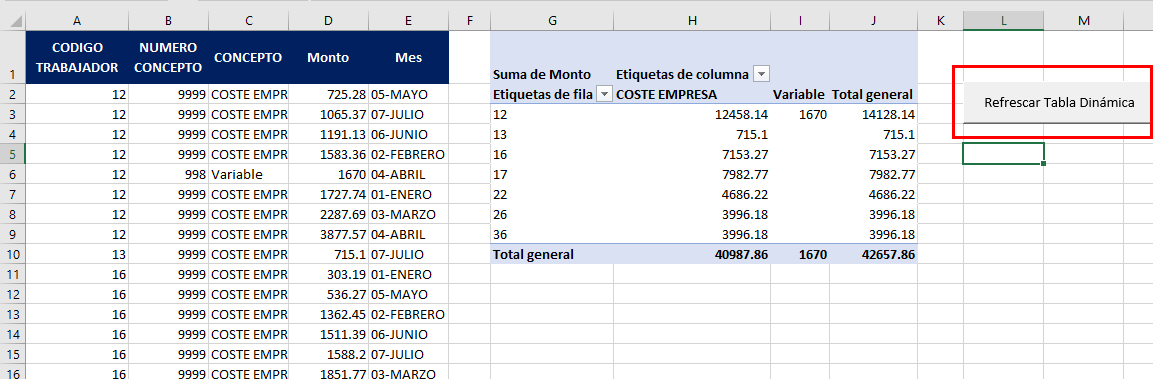Select column D header

(328, 21)
